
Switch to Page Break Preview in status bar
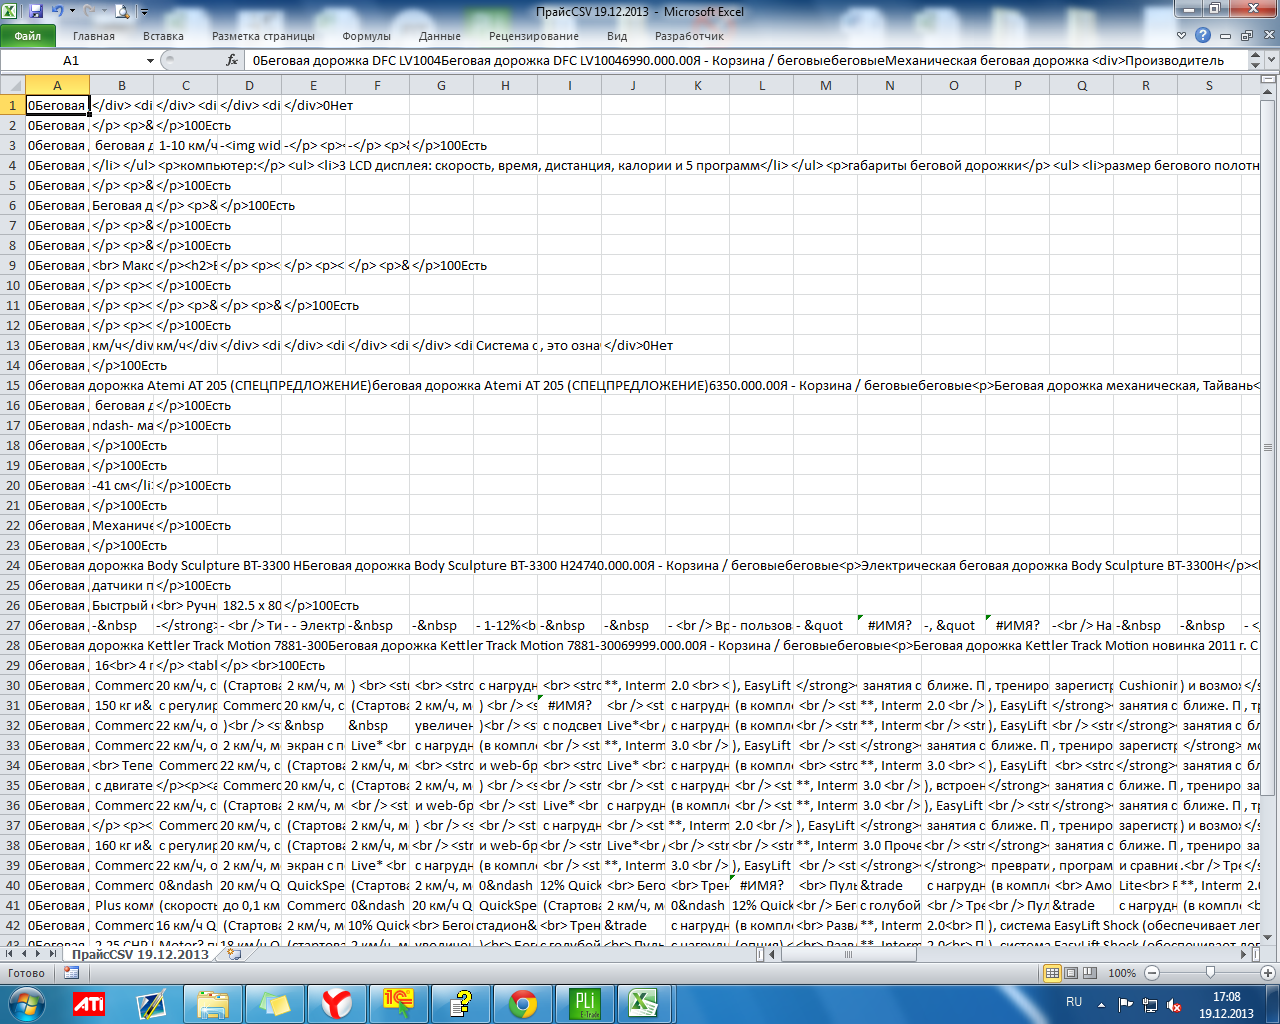(1089, 973)
